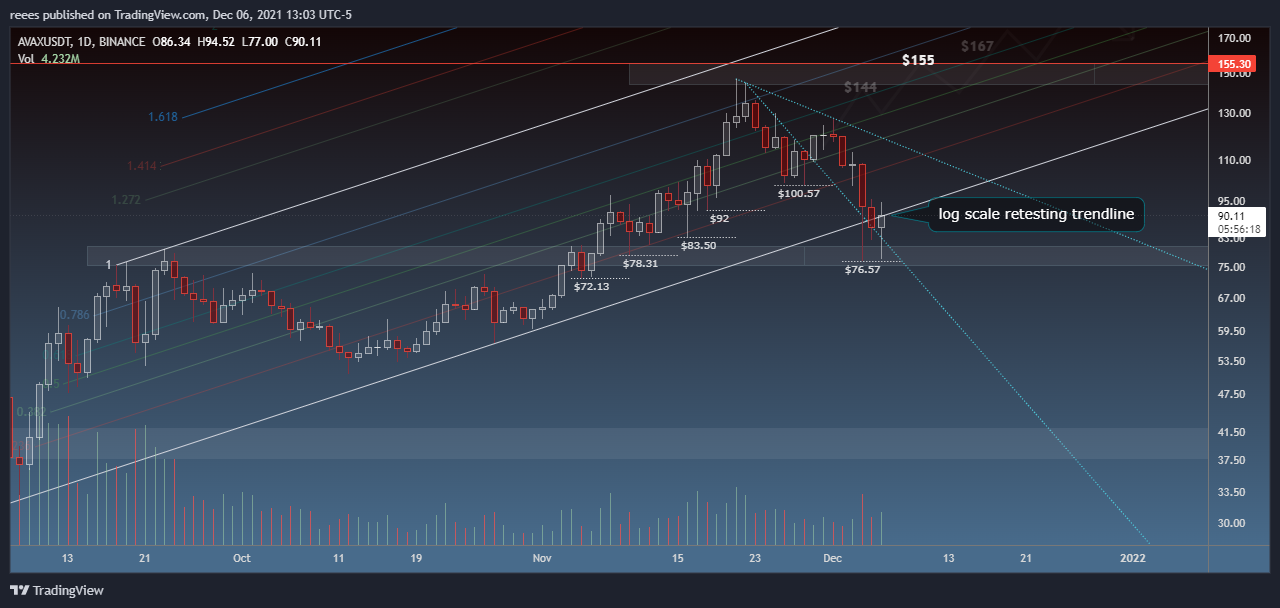Click the 1.272 Fib channel label

(x=126, y=200)
